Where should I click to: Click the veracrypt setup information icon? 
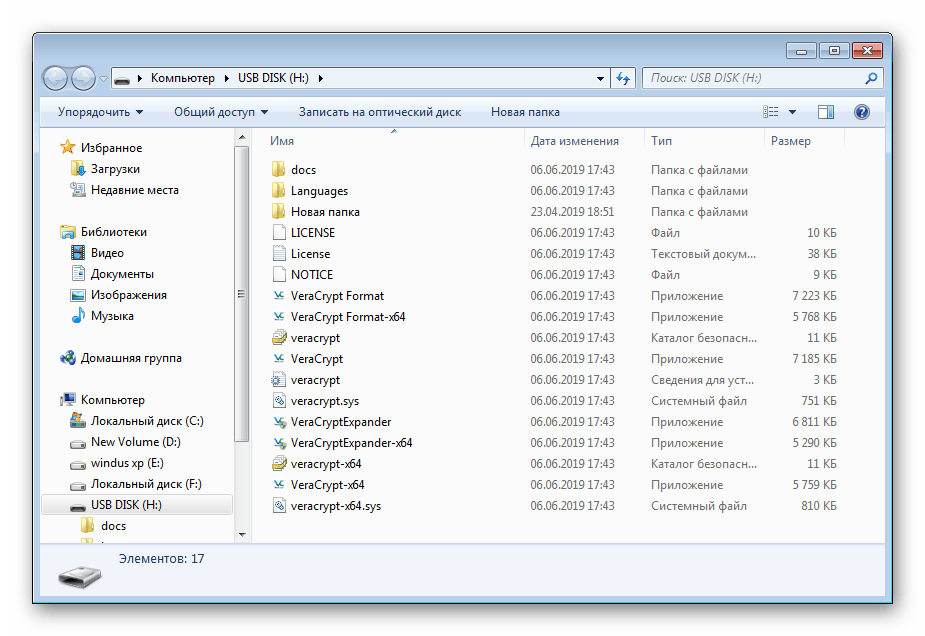[x=278, y=380]
